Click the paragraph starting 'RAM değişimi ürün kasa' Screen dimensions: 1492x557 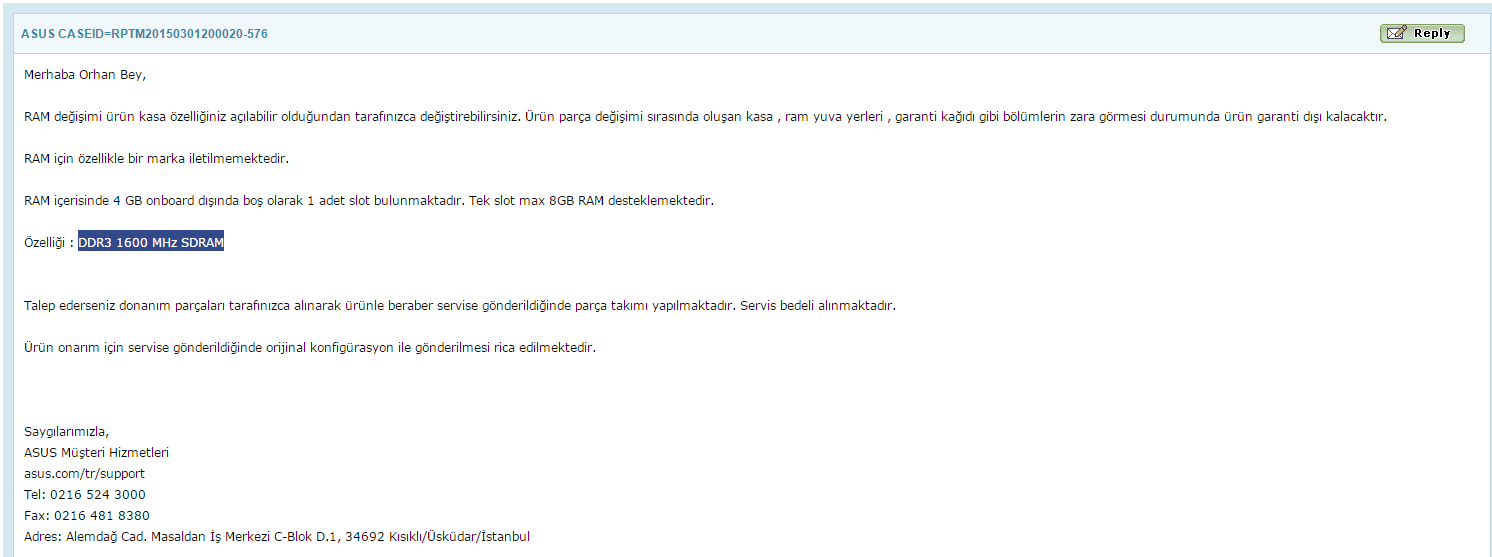point(705,117)
